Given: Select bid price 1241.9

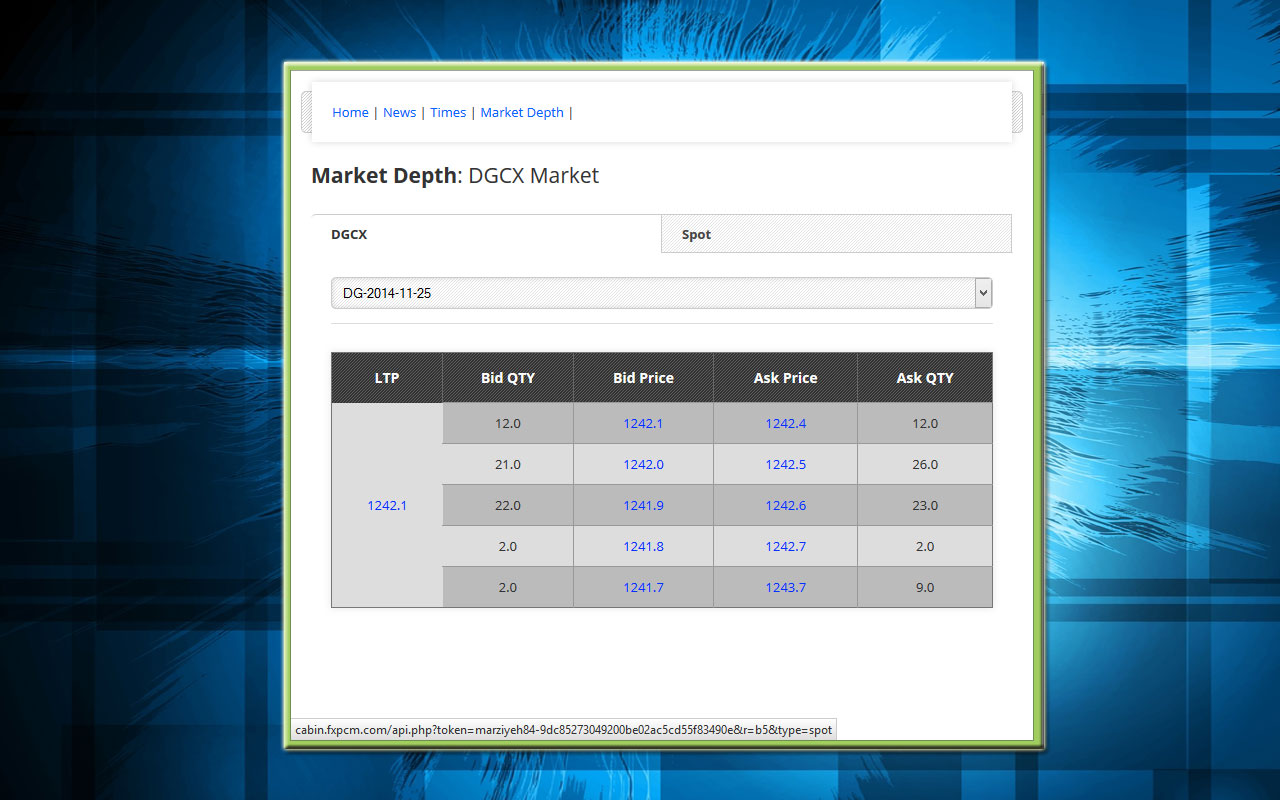Looking at the screenshot, I should point(643,506).
